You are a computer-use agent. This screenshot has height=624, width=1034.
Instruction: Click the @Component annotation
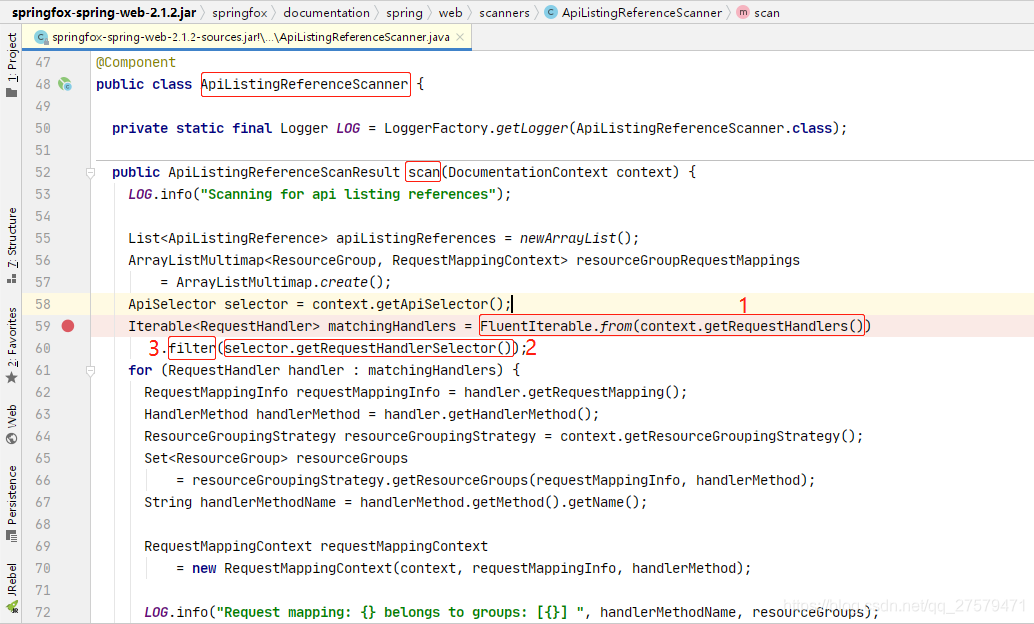[x=136, y=62]
